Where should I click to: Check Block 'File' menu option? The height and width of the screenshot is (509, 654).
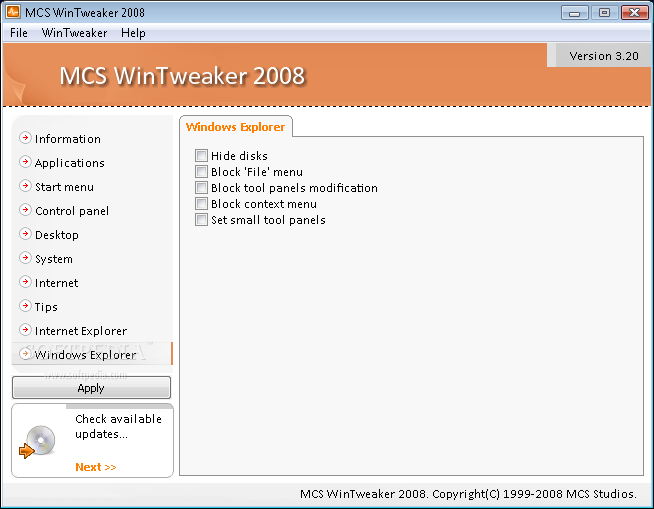tap(201, 171)
